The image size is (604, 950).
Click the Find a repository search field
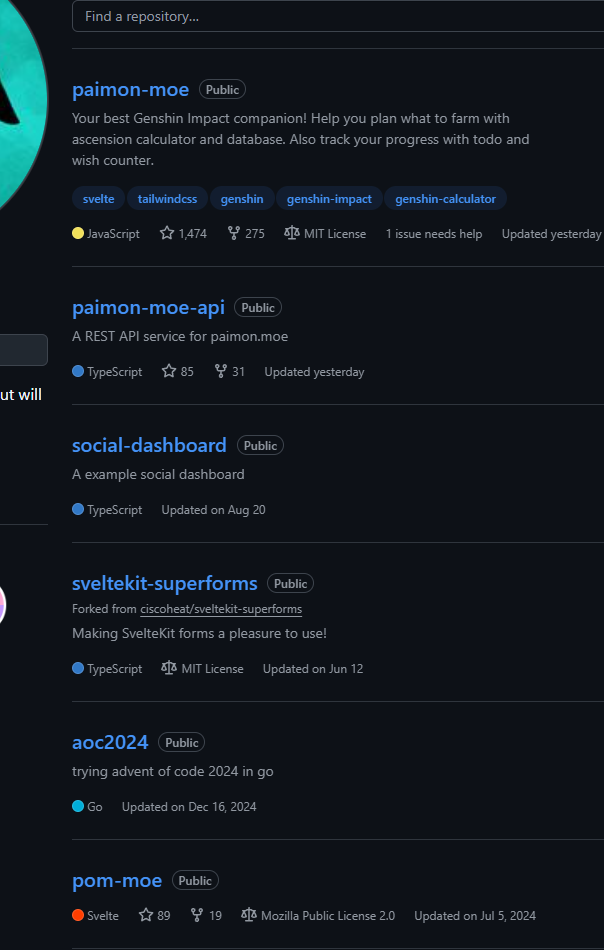(338, 16)
